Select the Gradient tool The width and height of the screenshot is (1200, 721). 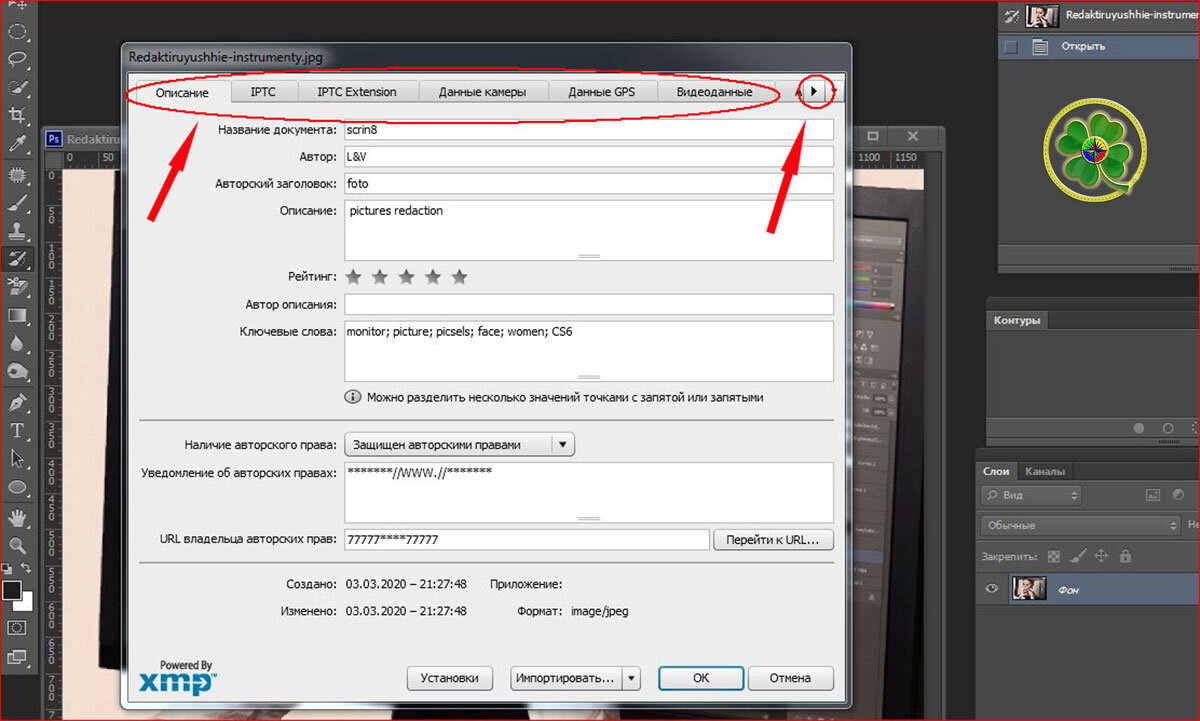pos(17,316)
